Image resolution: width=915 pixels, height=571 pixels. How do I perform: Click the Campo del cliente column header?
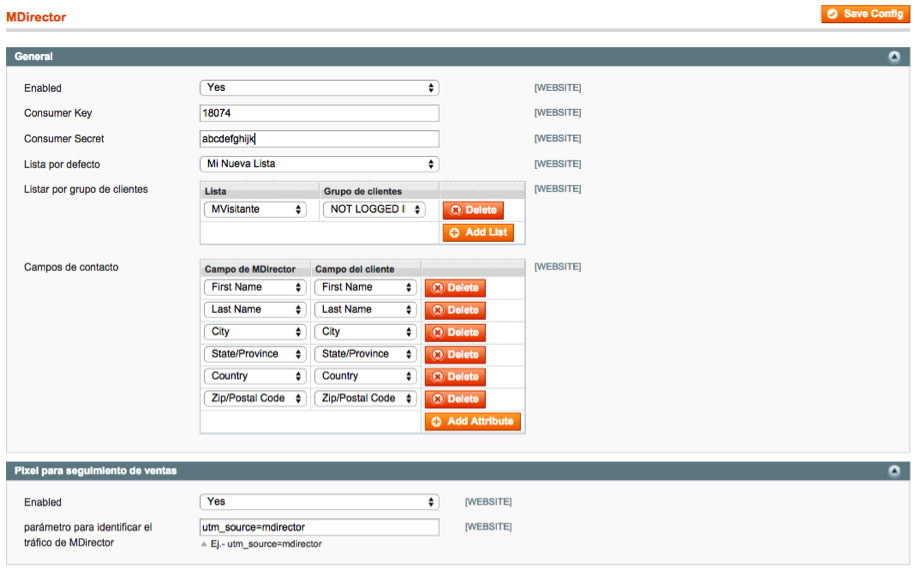coord(355,269)
